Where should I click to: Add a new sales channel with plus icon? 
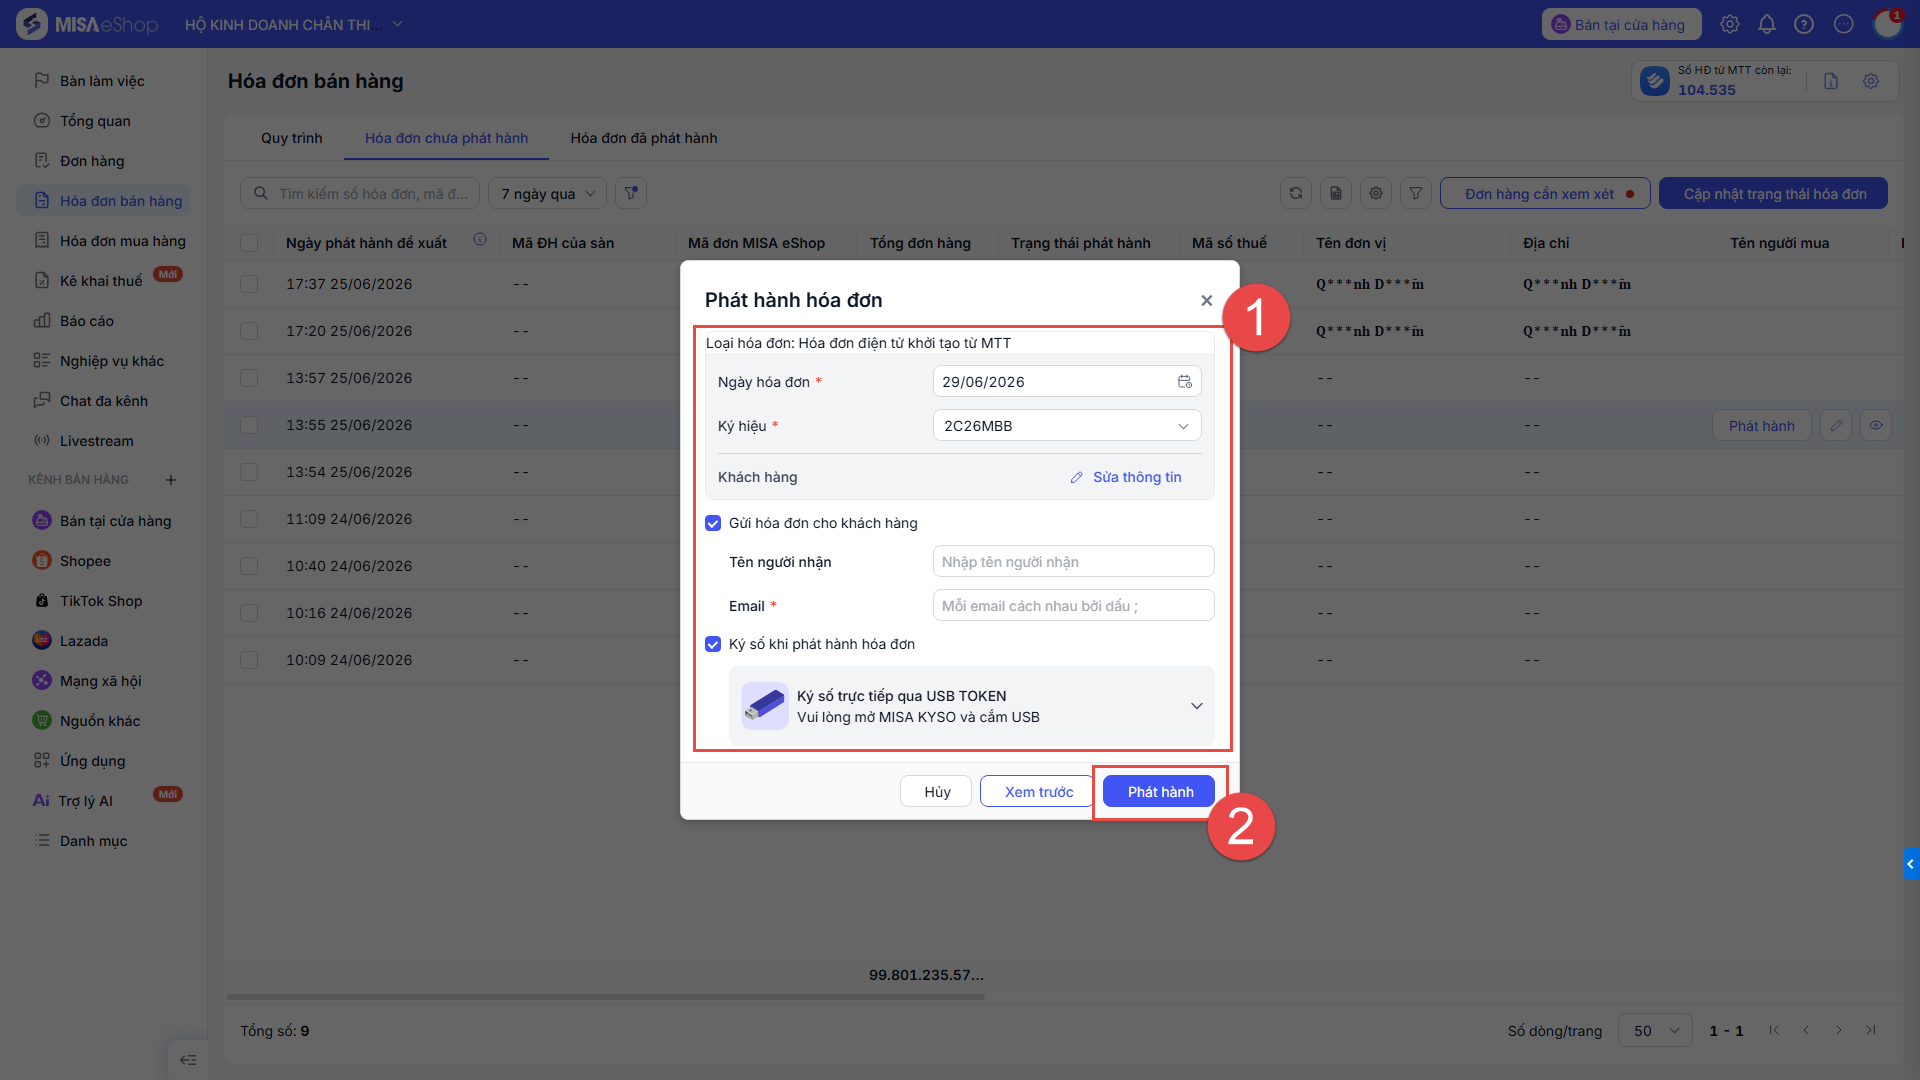tap(171, 480)
